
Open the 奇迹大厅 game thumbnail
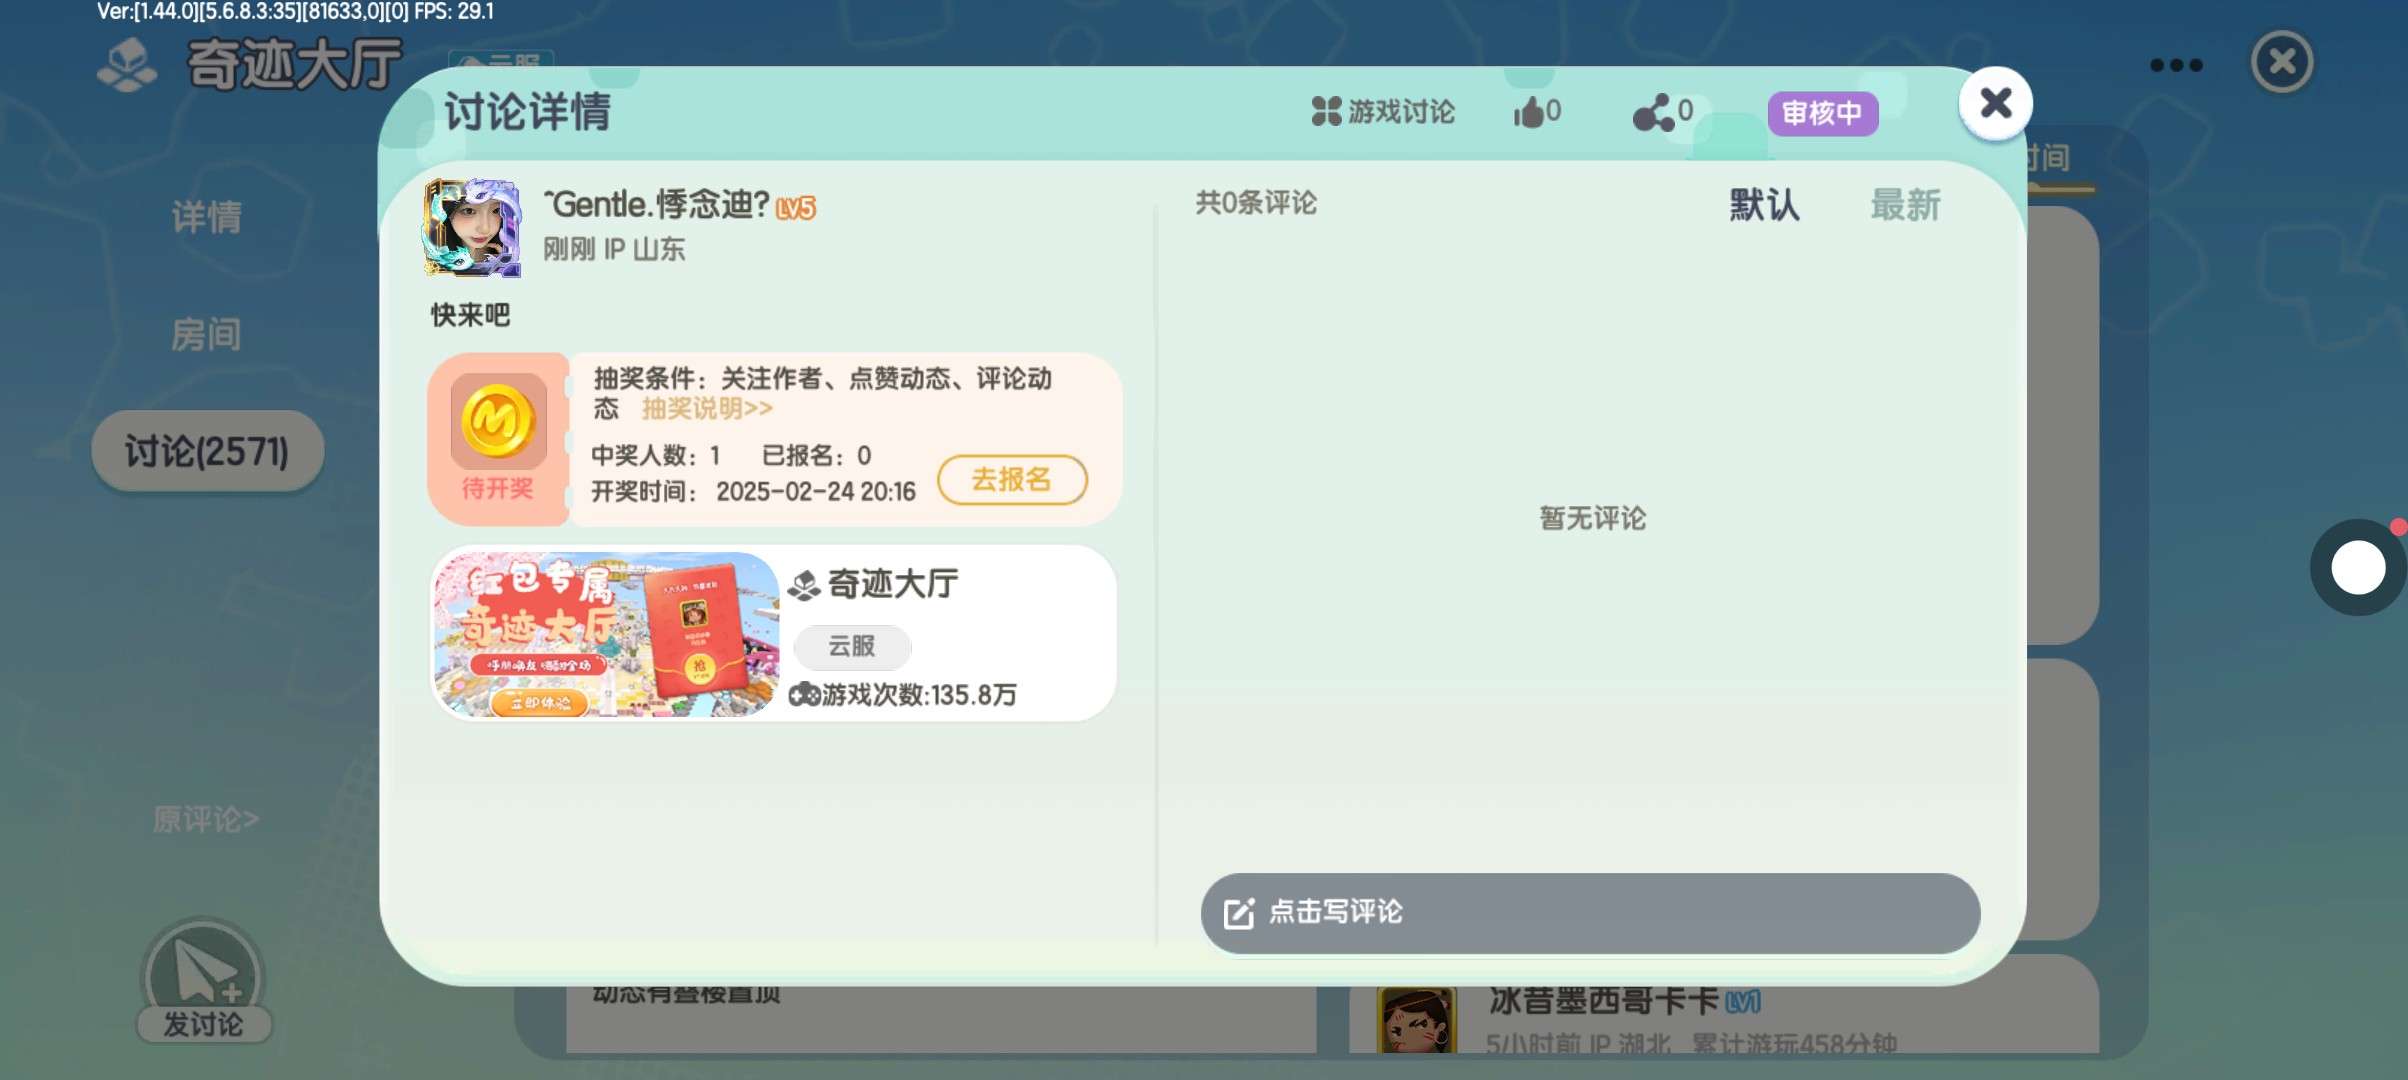(x=605, y=633)
